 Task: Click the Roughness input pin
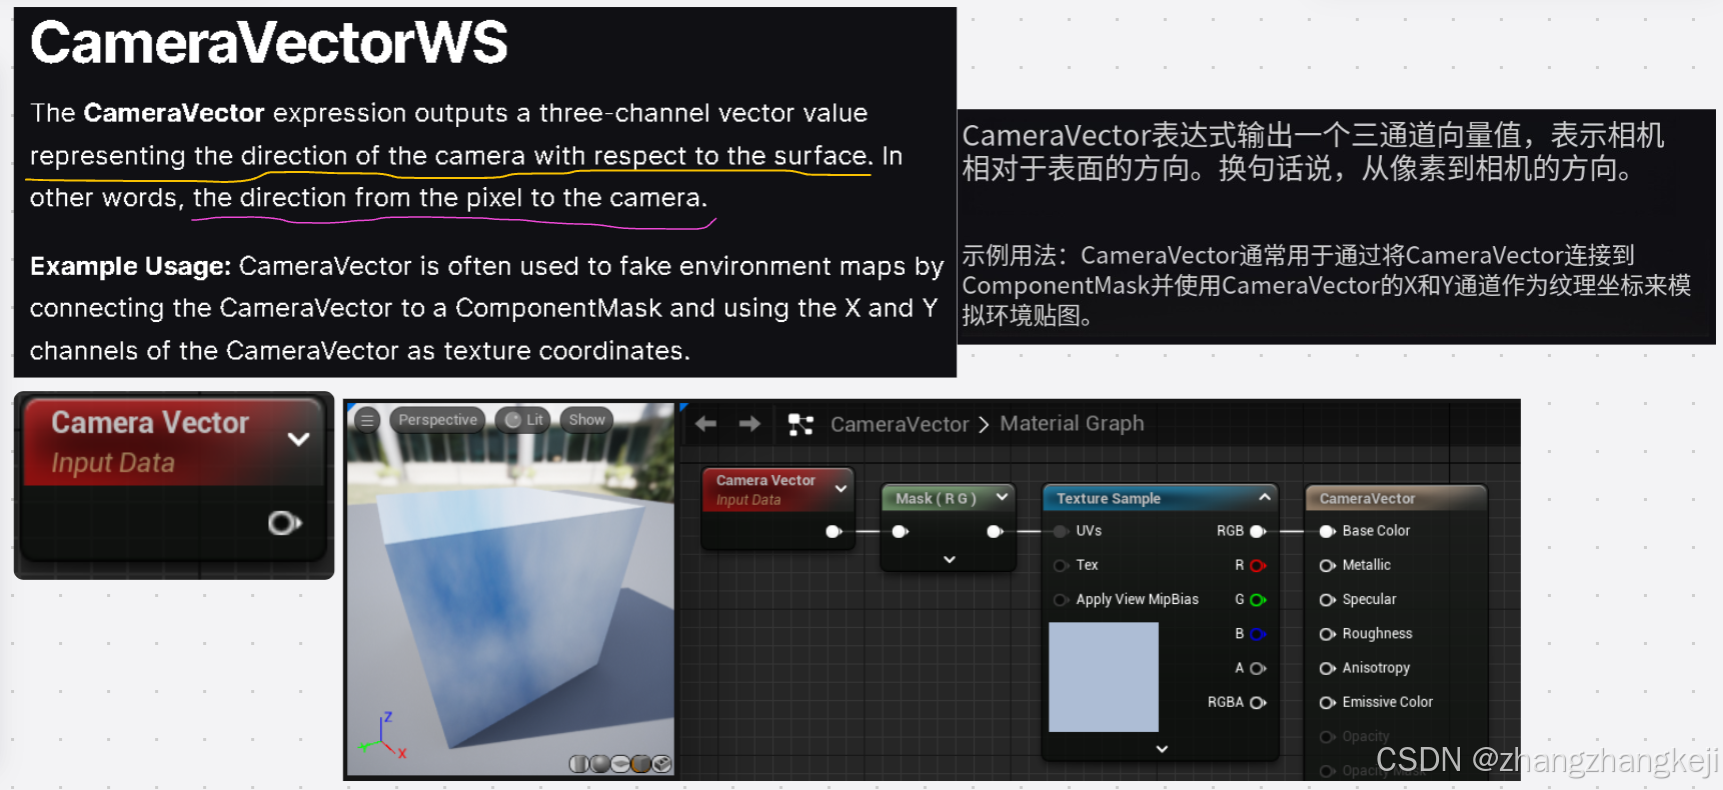1327,633
